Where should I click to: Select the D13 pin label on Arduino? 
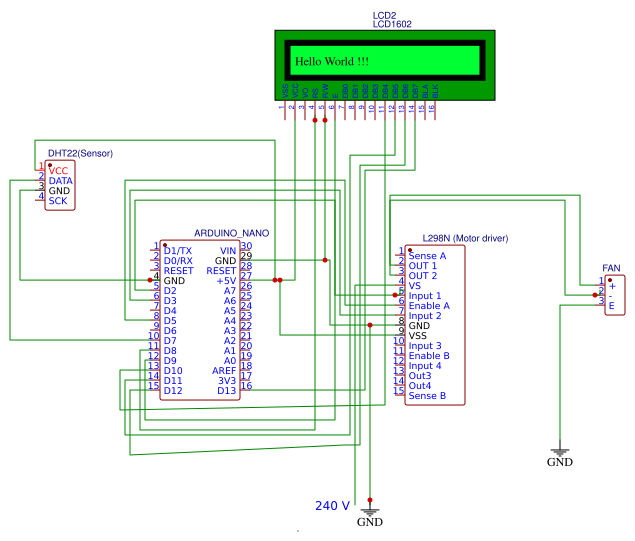[226, 391]
